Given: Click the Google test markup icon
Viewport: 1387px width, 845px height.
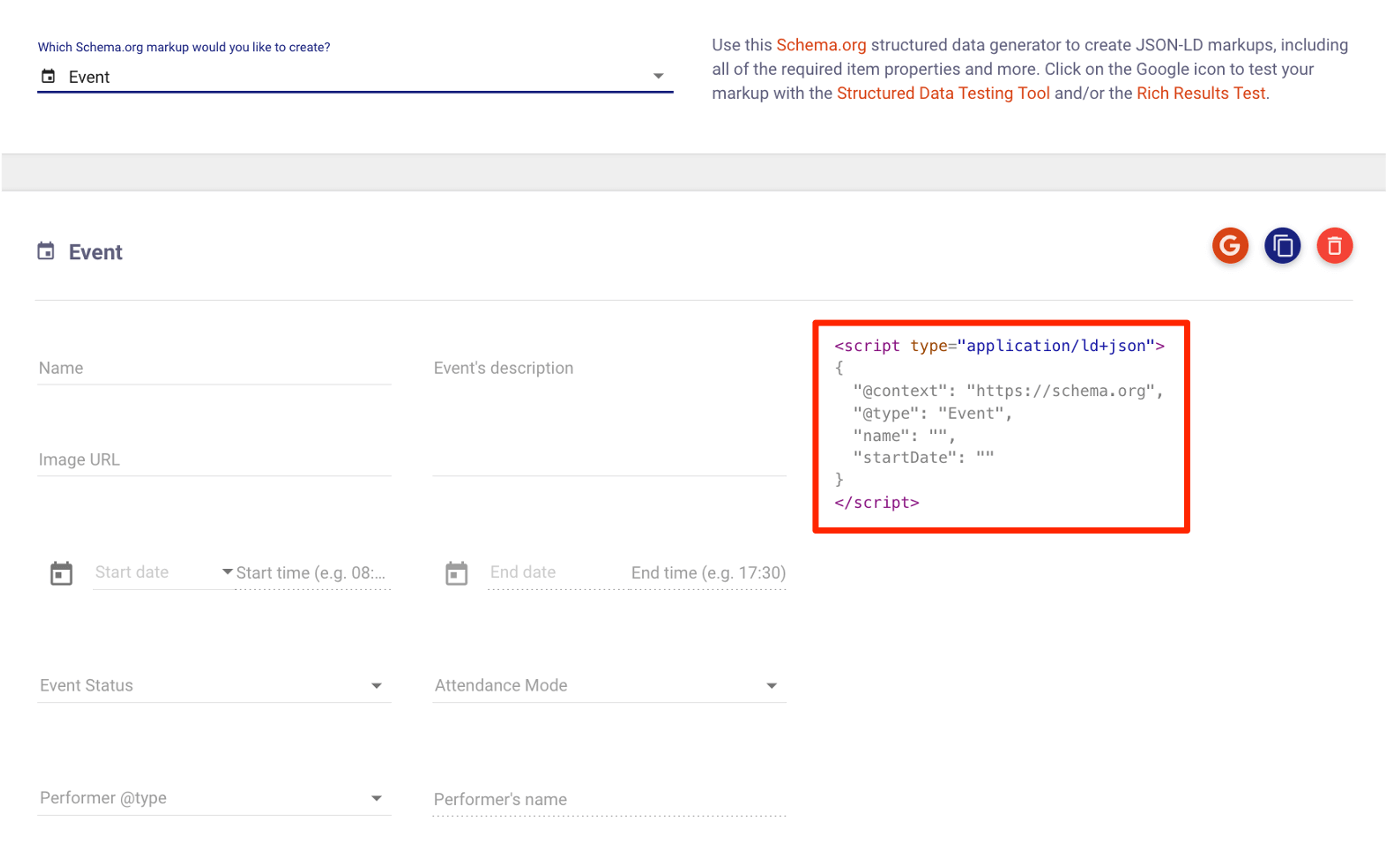Looking at the screenshot, I should pyautogui.click(x=1230, y=245).
